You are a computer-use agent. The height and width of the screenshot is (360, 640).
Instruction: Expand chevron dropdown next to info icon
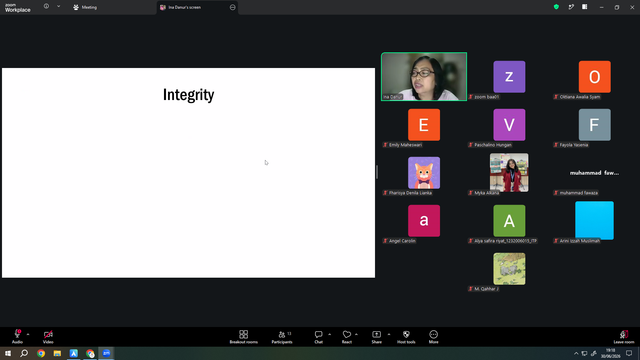[58, 7]
